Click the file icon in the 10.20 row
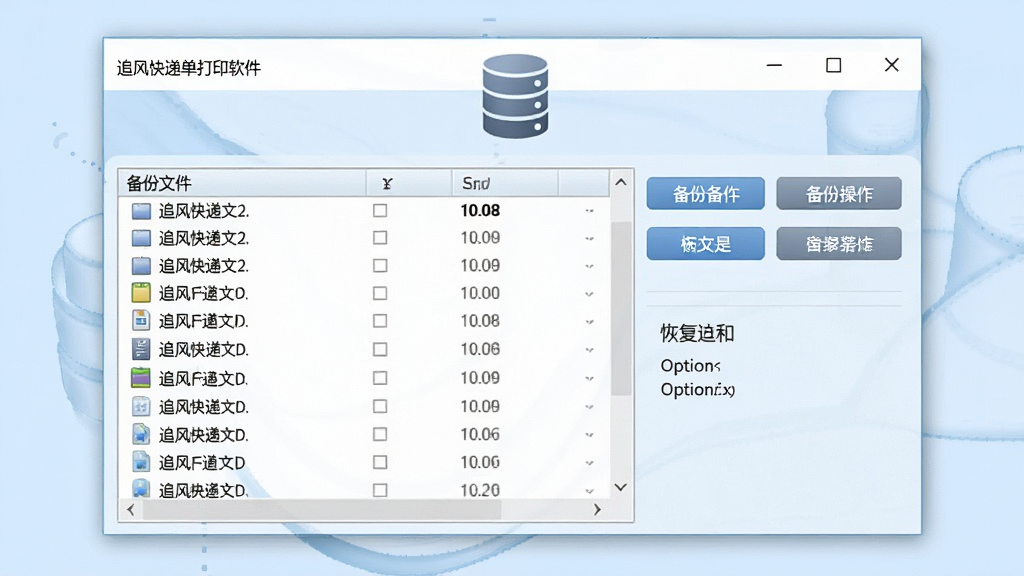Screen dimensions: 1024x576 [x=141, y=488]
